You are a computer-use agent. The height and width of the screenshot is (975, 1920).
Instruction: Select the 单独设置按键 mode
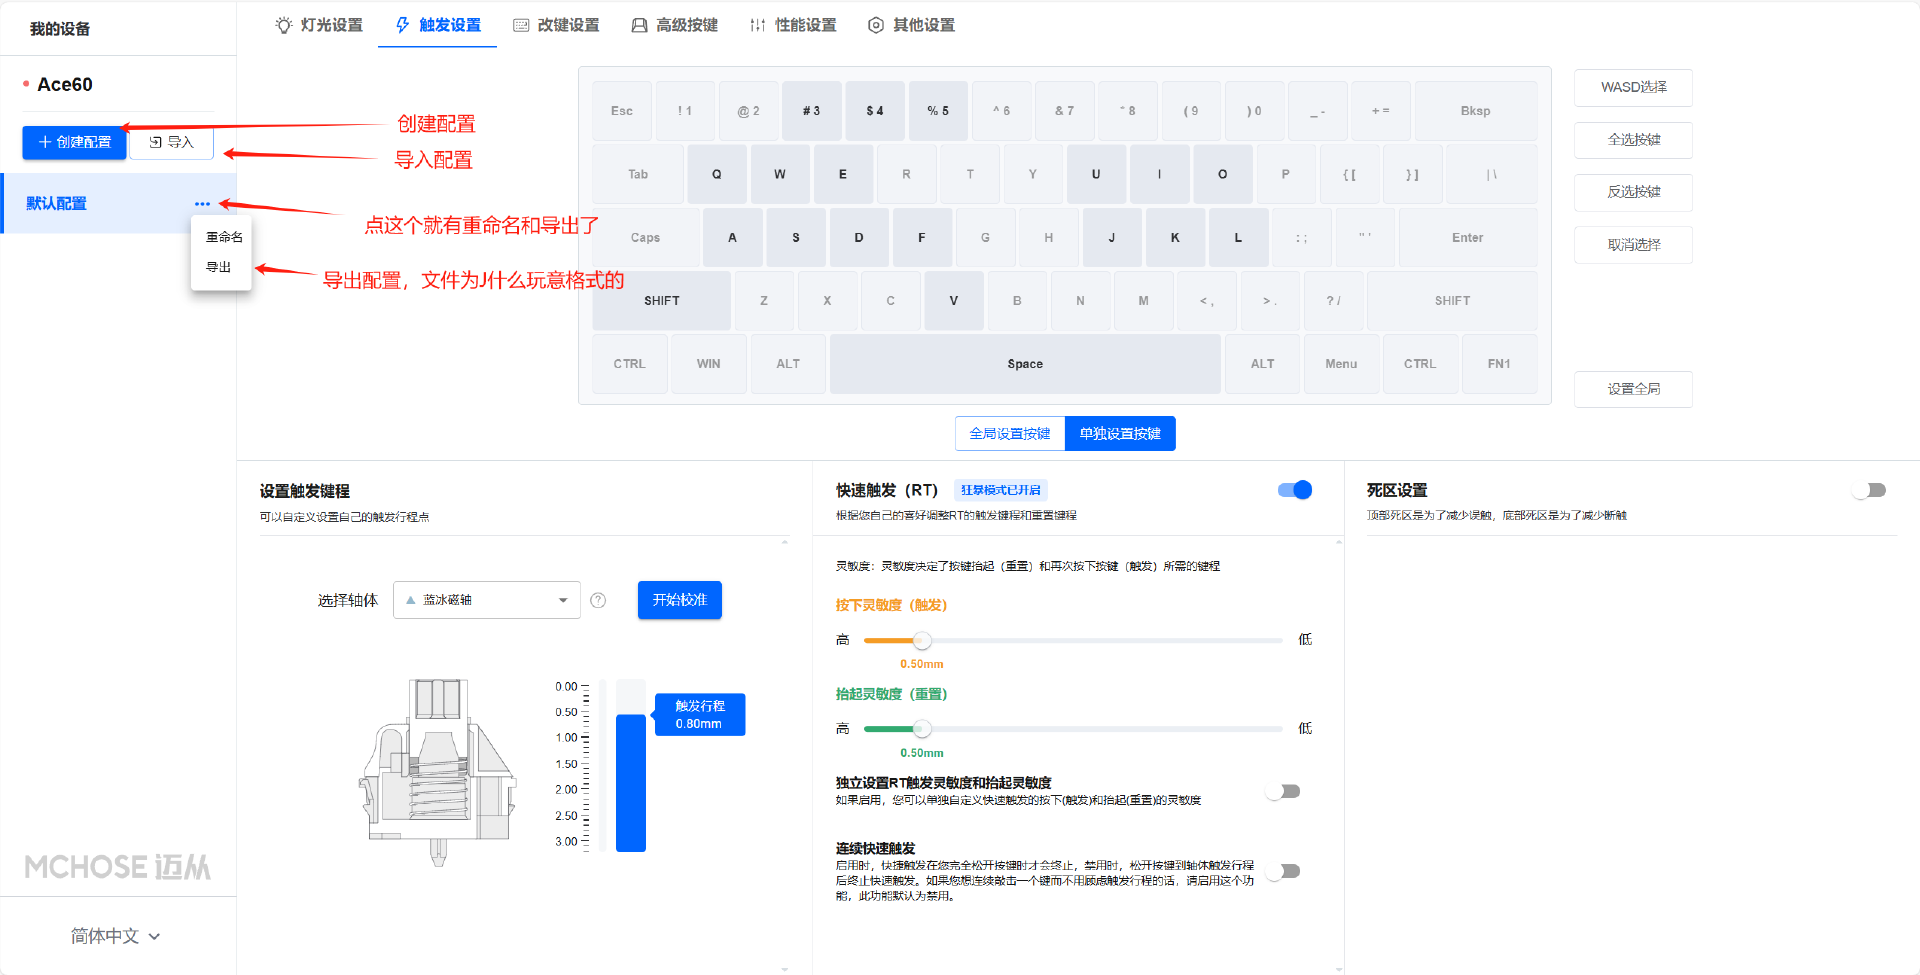1120,433
